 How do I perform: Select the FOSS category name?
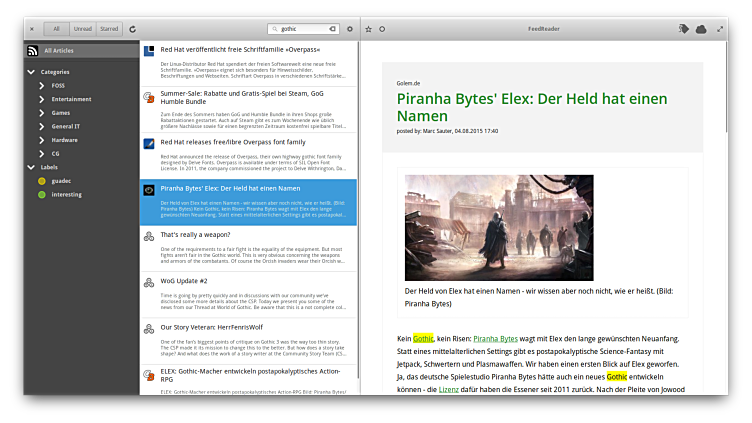pos(58,85)
